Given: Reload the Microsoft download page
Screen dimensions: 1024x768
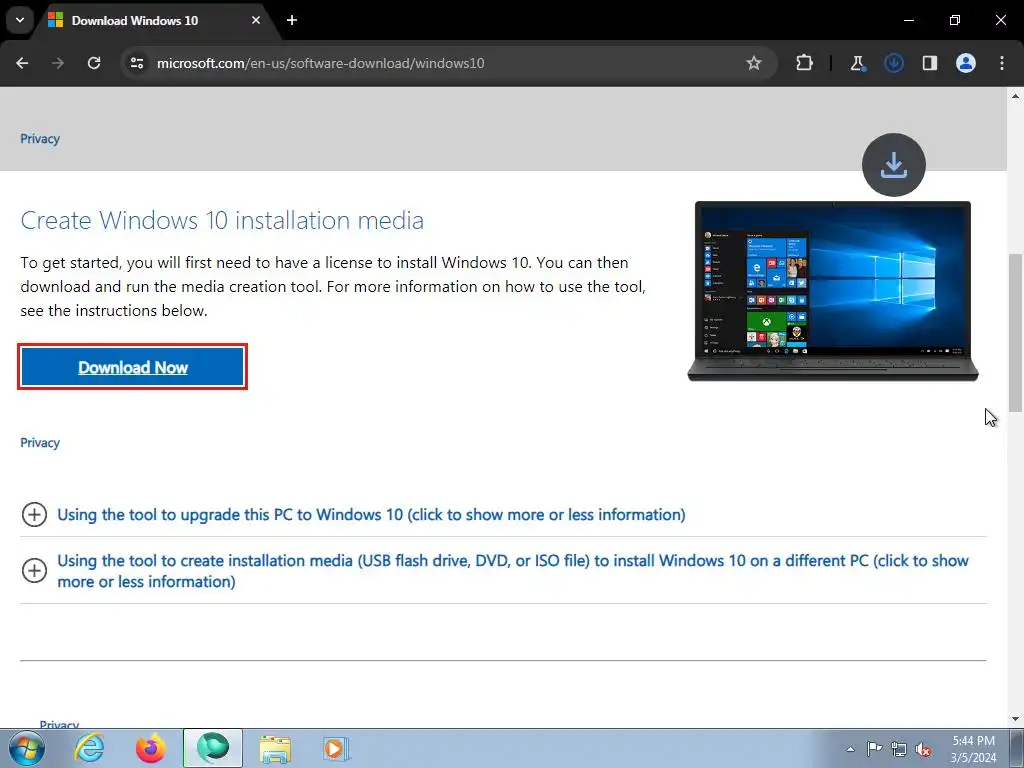Looking at the screenshot, I should coord(94,63).
